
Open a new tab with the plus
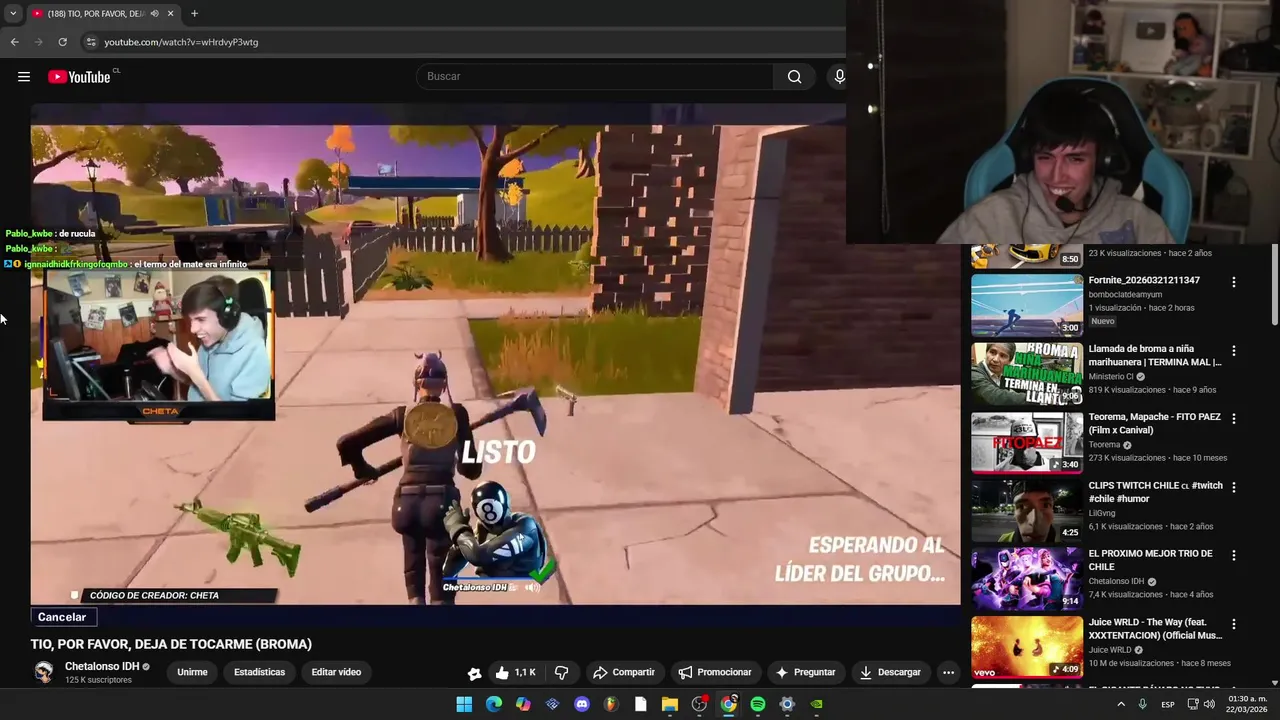click(x=194, y=14)
